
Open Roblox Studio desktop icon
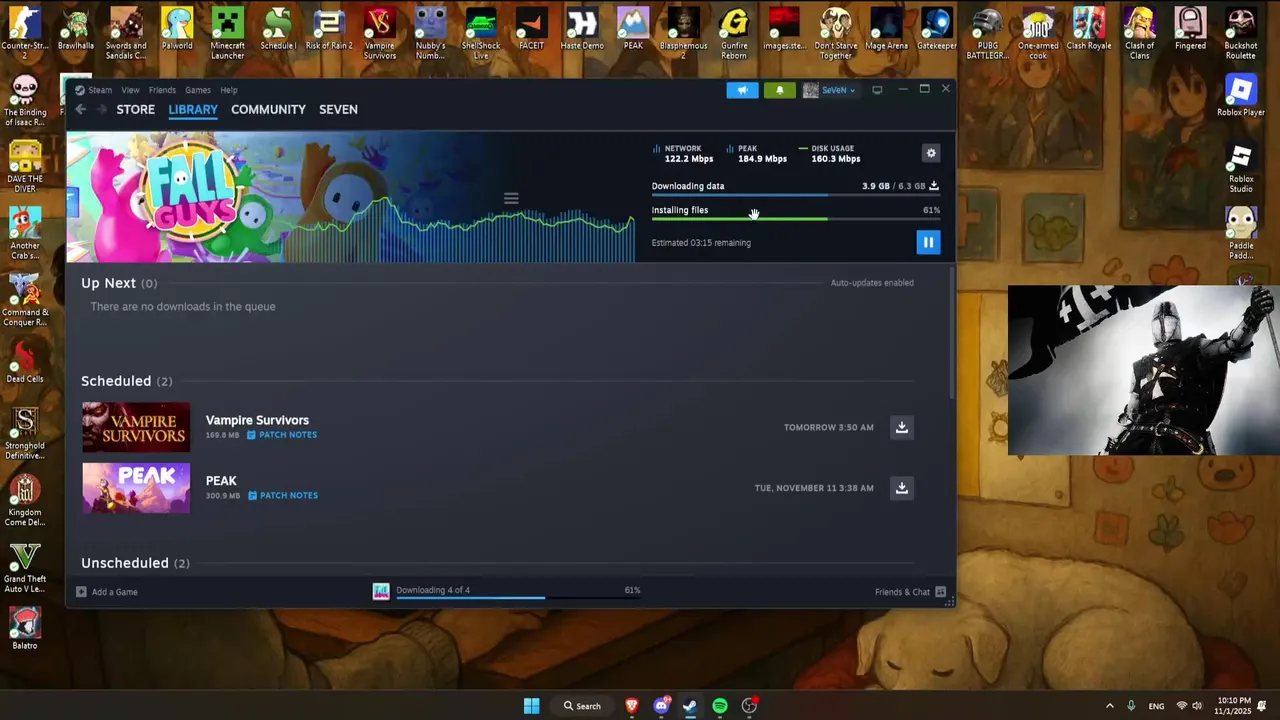(1241, 168)
